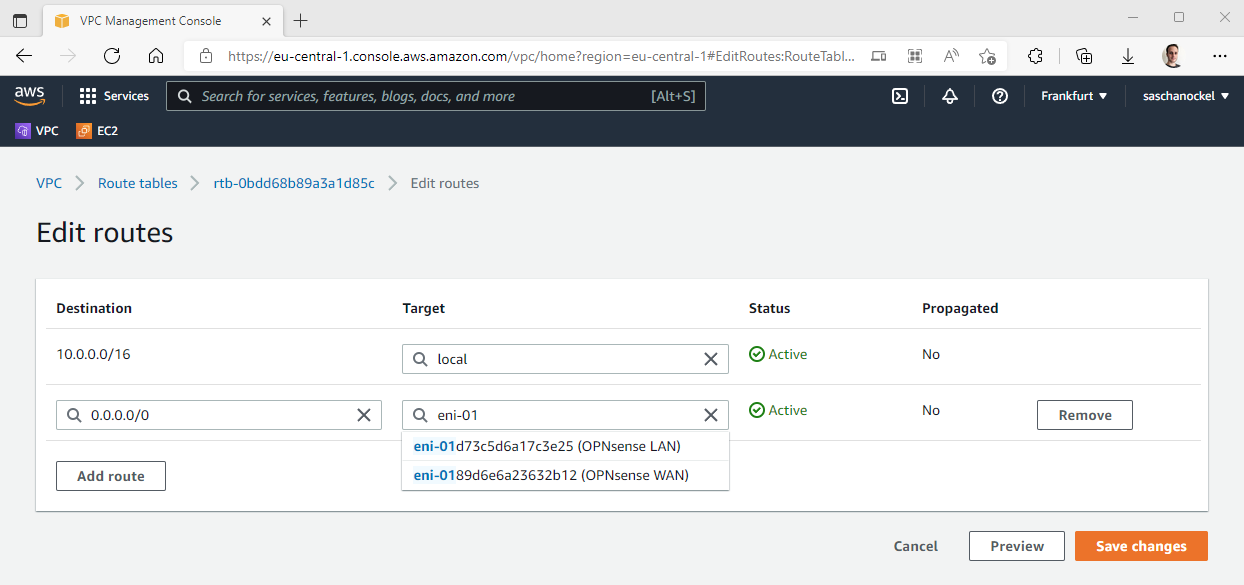
Task: Click the VPC shortcut in favorites bar
Action: pyautogui.click(x=37, y=131)
